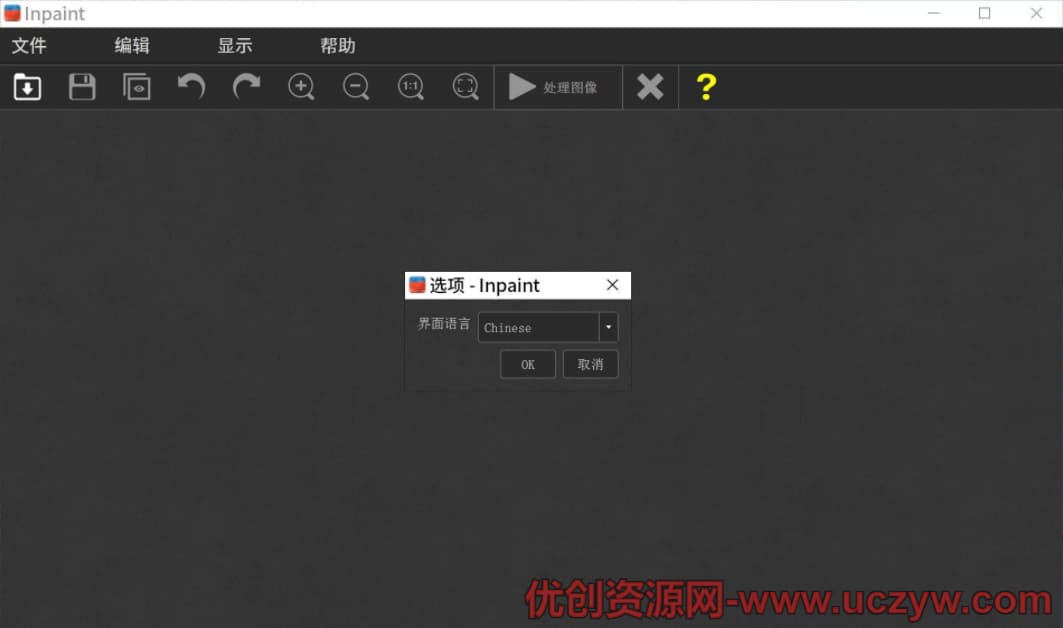This screenshot has height=628, width=1063.
Task: Confirm language selection with OK
Action: coord(527,364)
